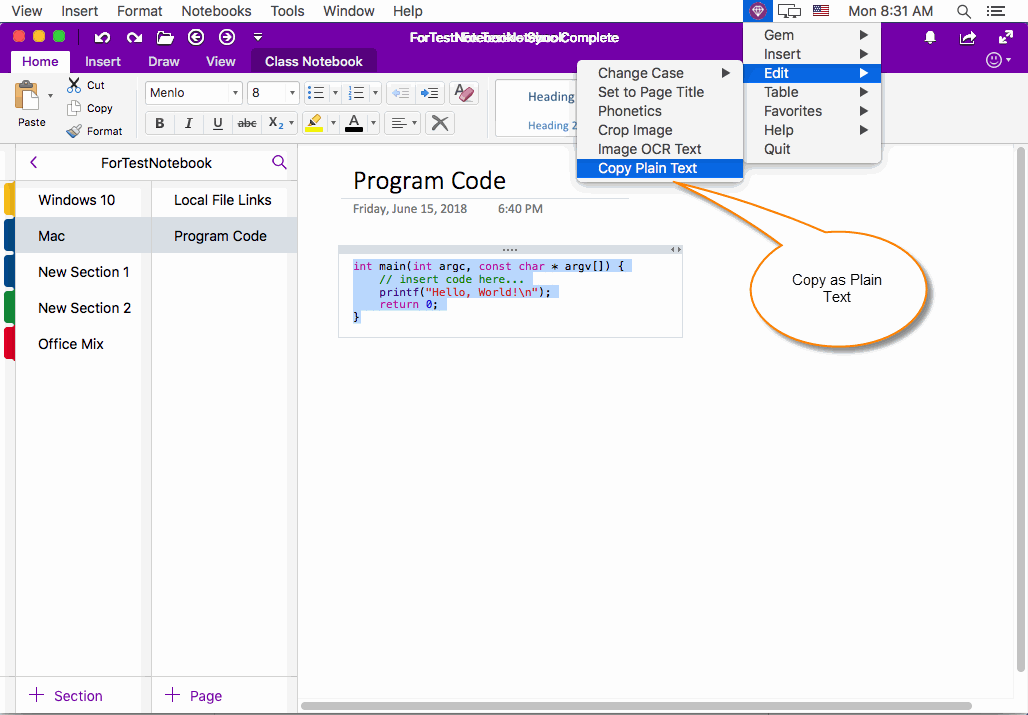1028x715 pixels.
Task: Click the Program Code page title field
Action: [429, 180]
